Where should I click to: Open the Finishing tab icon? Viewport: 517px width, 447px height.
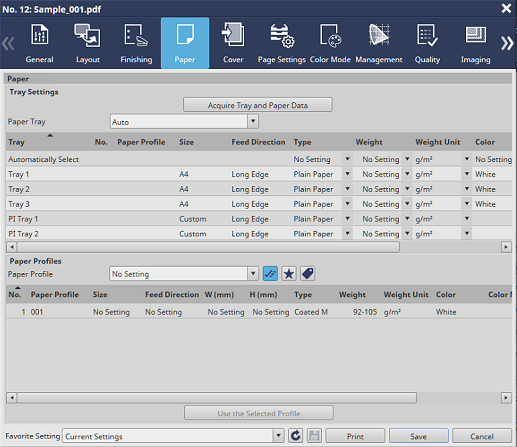(136, 35)
